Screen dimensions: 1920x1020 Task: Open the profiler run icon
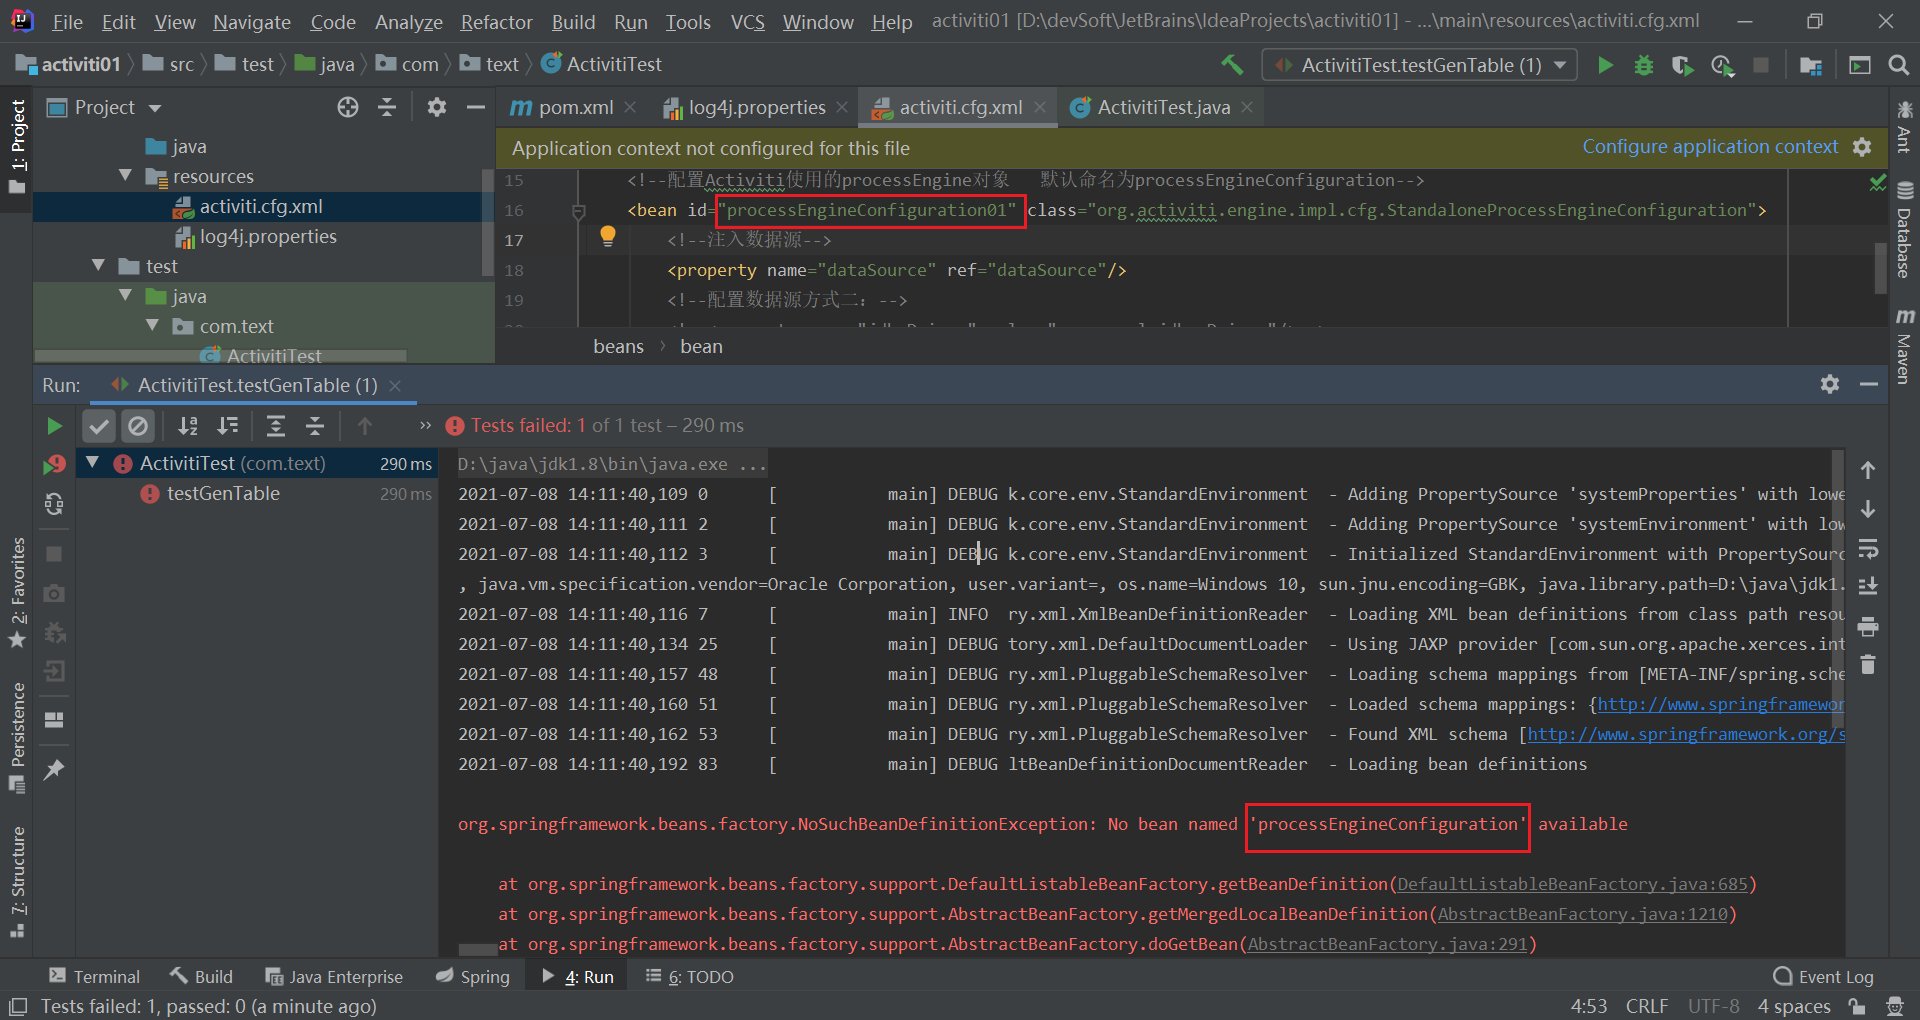pos(1722,65)
